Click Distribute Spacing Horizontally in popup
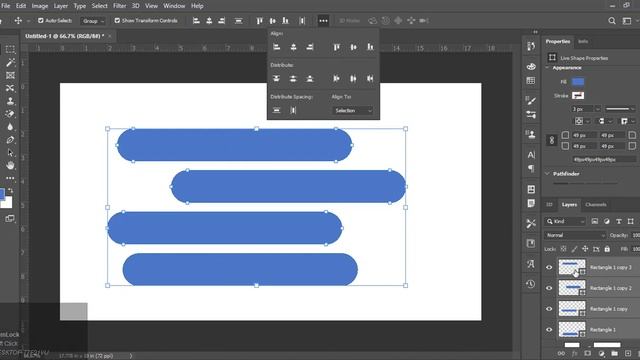 (x=293, y=110)
